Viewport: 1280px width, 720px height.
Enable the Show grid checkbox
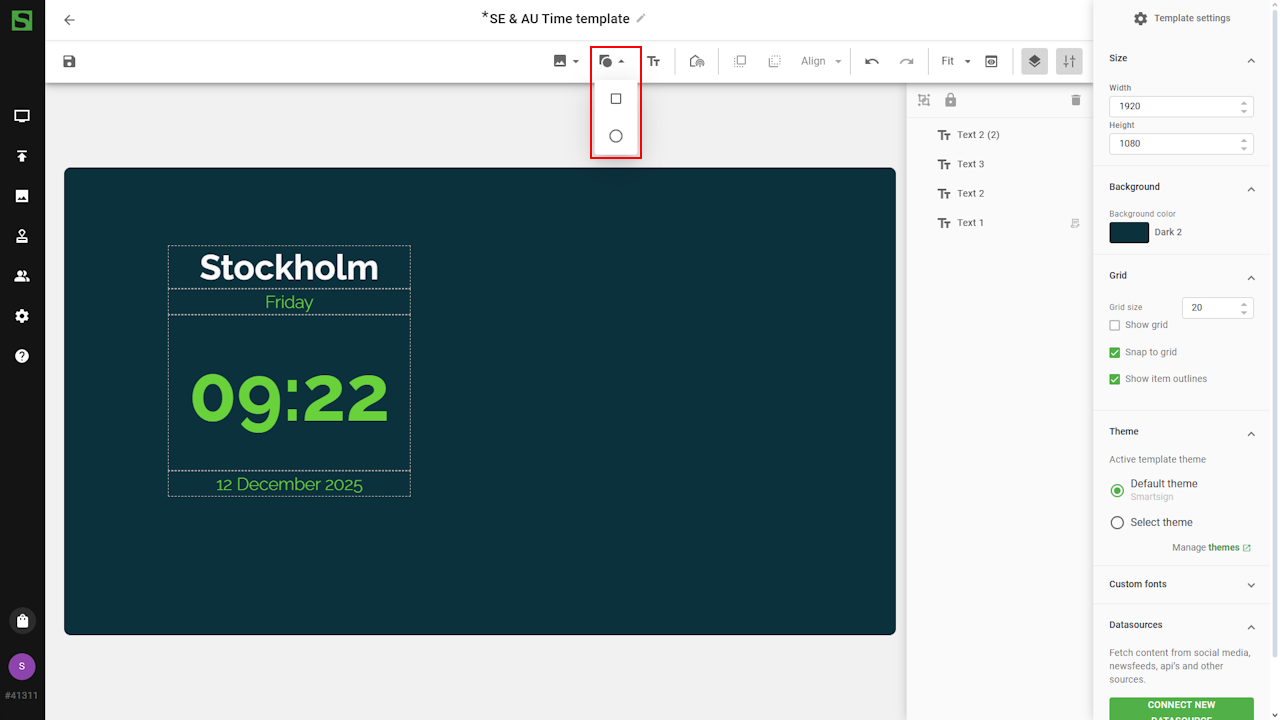(1115, 325)
